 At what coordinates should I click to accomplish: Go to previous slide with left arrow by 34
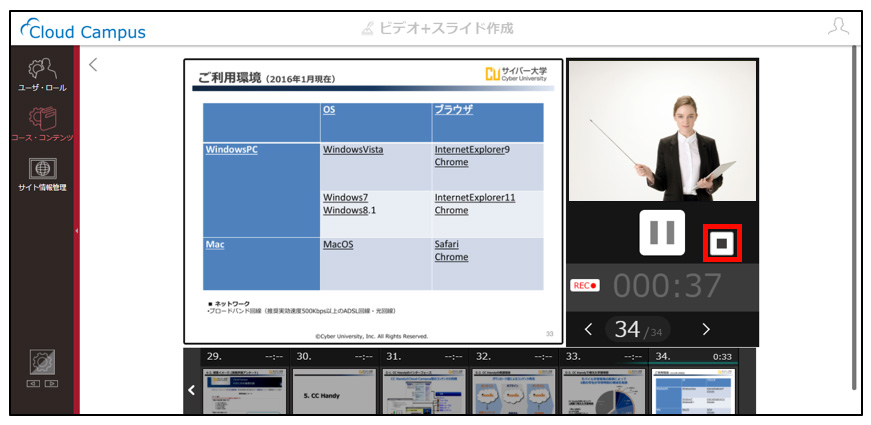pyautogui.click(x=588, y=329)
